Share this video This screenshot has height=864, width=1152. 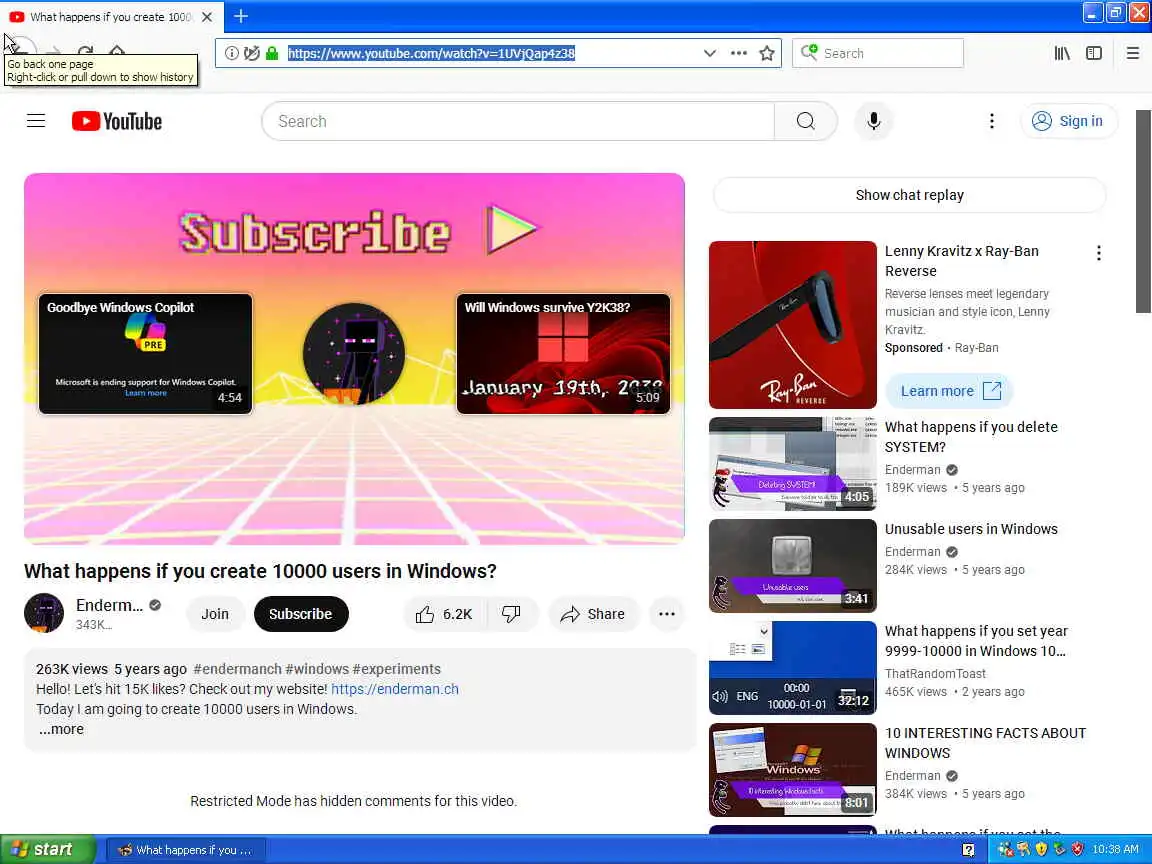point(593,614)
